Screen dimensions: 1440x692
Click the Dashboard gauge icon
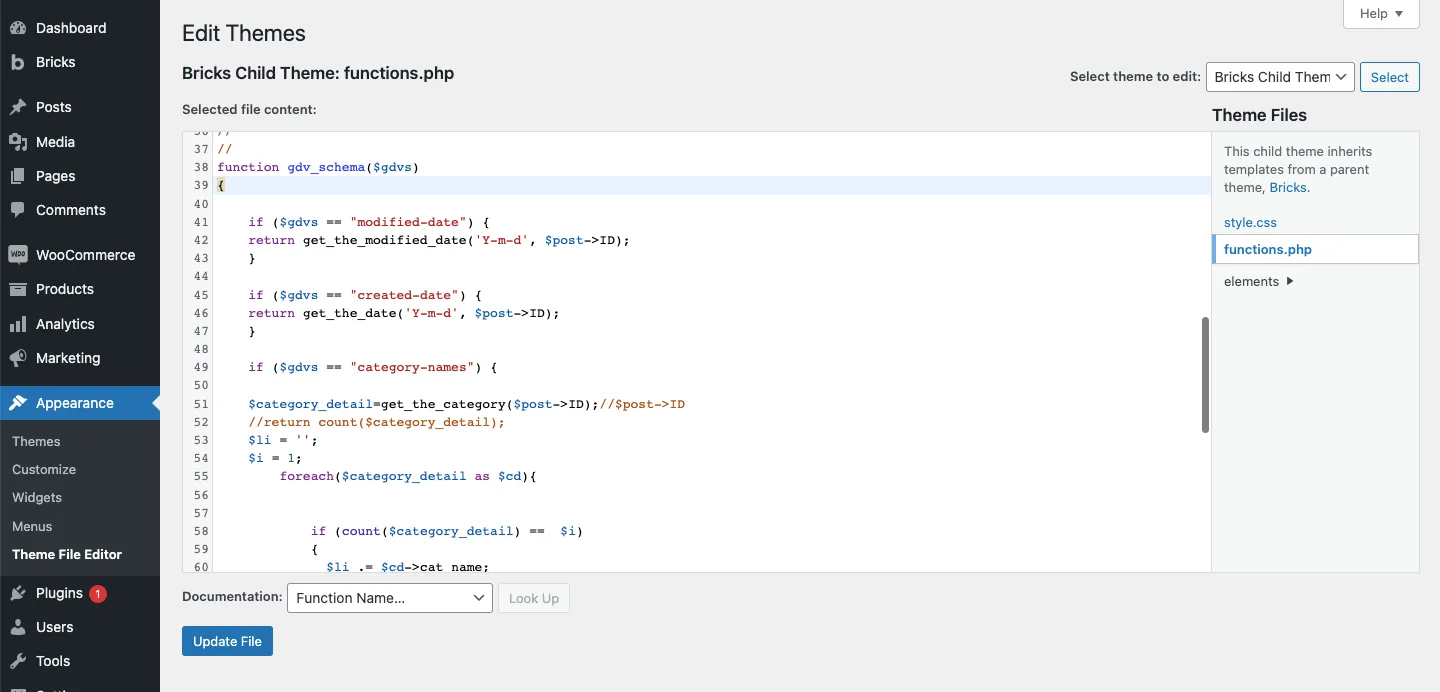click(17, 28)
